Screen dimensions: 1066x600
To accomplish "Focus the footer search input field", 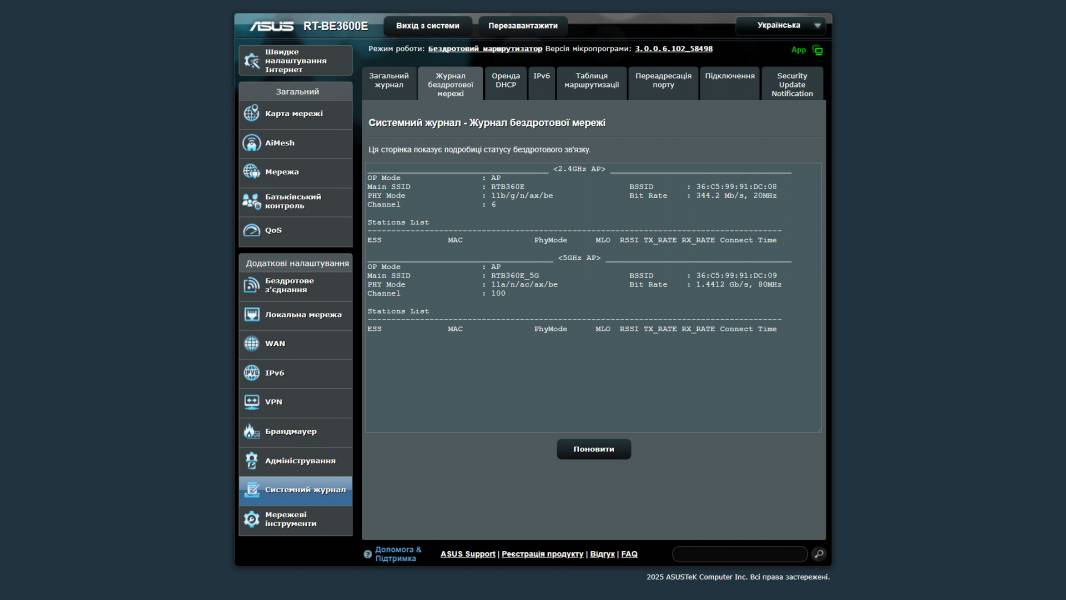I will [x=740, y=554].
